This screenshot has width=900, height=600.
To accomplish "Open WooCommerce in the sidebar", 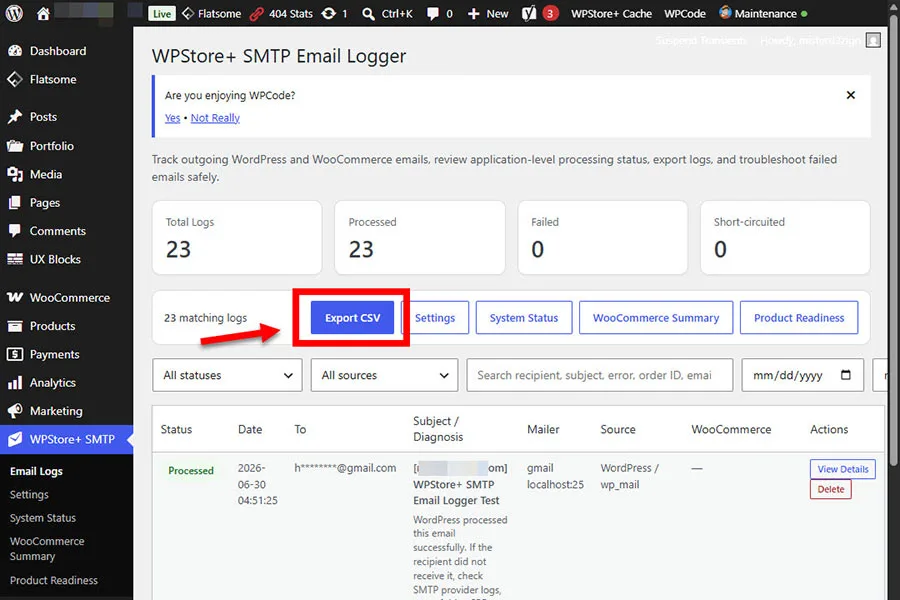I will tap(67, 297).
